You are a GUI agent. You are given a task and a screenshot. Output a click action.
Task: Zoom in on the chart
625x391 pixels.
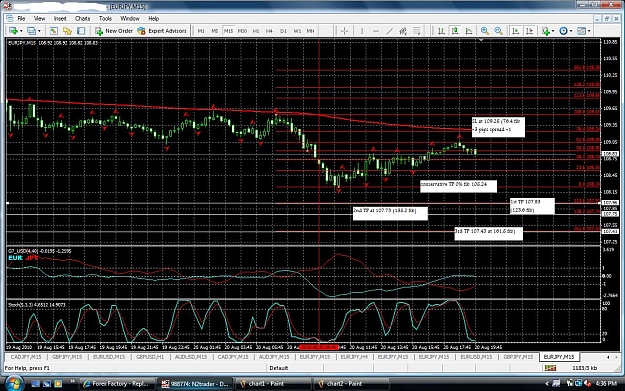tap(485, 31)
